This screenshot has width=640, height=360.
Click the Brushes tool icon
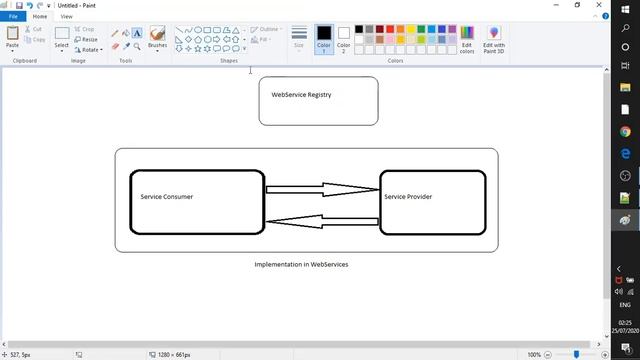[158, 33]
